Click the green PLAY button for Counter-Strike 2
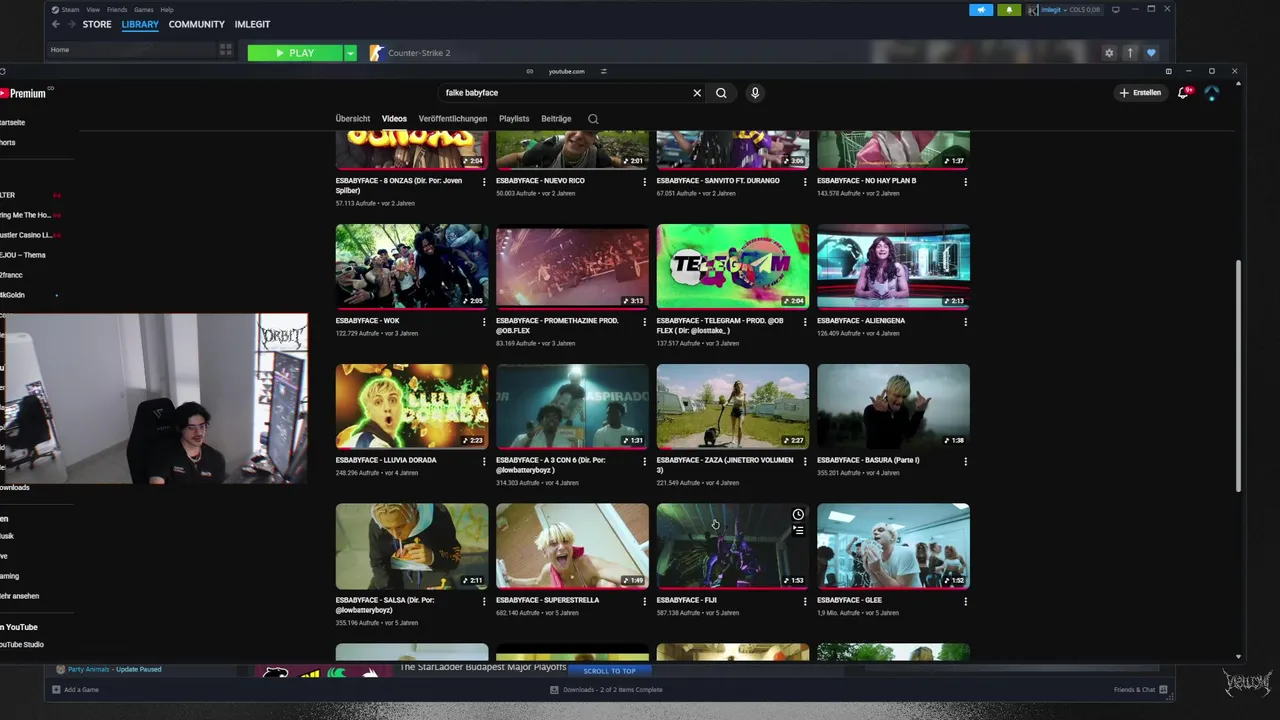1280x720 pixels. coord(295,53)
